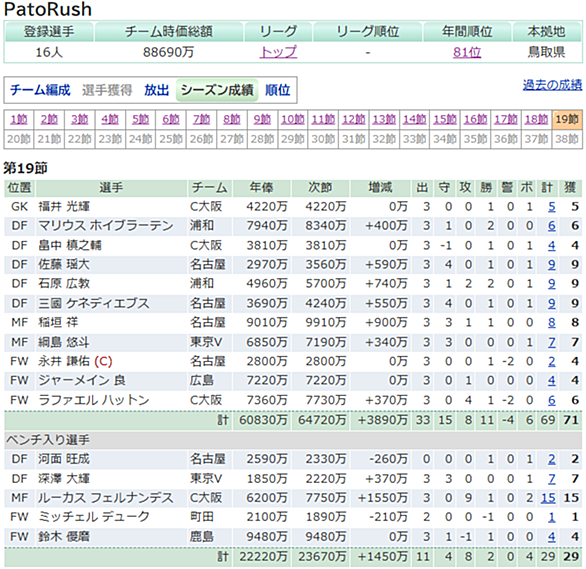The height and width of the screenshot is (569, 586).
Task: Go to 7節 results
Action: 201,120
